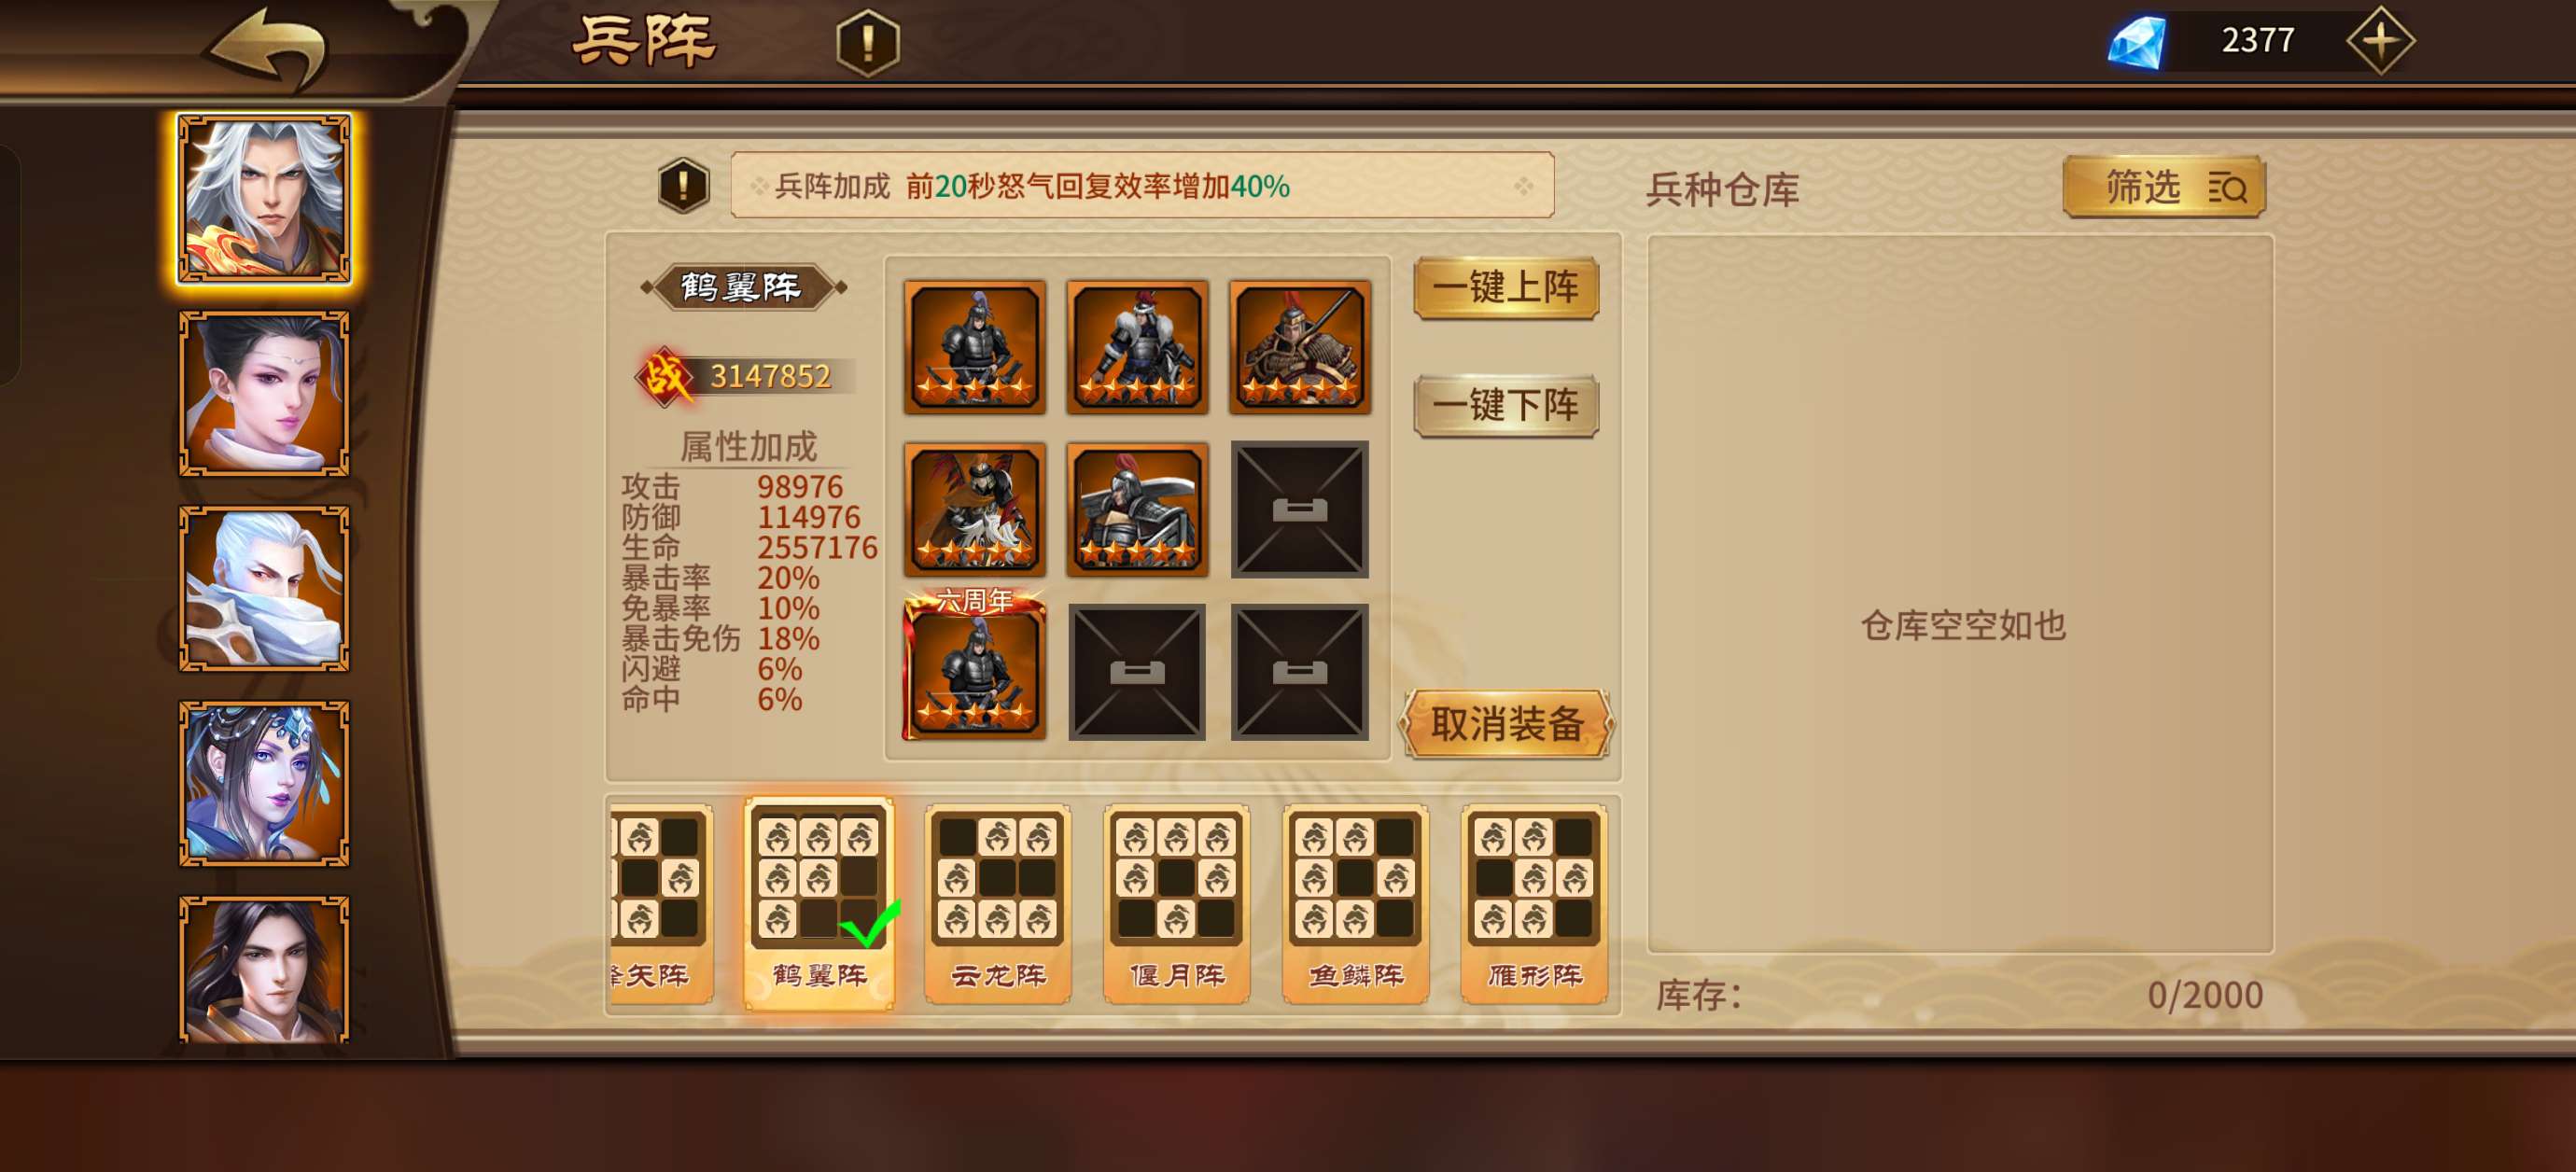Select the masked white-haired hero portrait
Image resolution: width=2576 pixels, height=1172 pixels.
[265, 588]
